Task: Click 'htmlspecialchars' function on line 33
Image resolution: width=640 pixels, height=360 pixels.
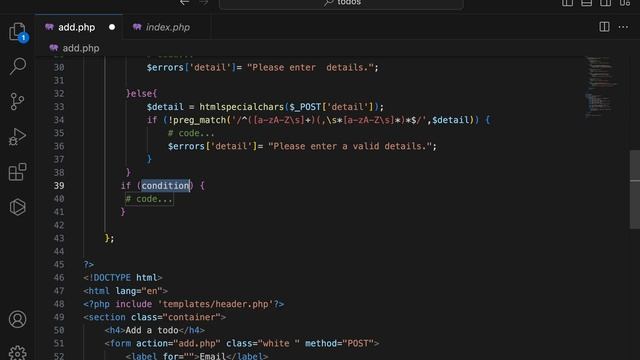Action: (242, 107)
